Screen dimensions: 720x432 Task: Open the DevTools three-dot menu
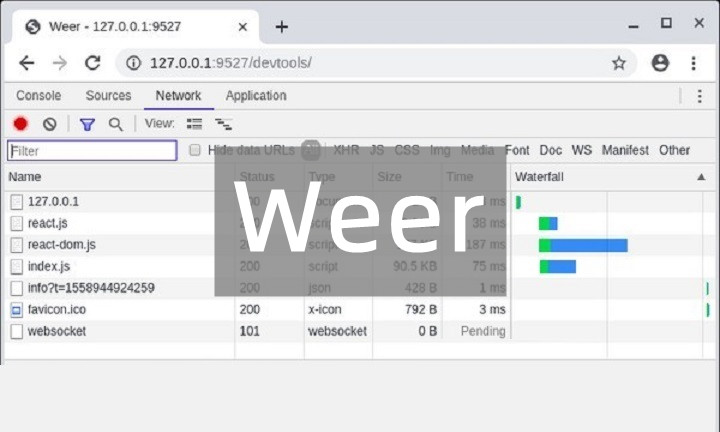[x=699, y=96]
